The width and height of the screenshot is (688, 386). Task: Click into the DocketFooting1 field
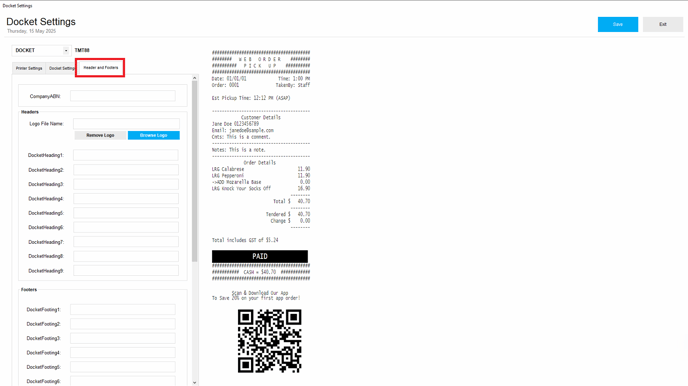point(123,310)
